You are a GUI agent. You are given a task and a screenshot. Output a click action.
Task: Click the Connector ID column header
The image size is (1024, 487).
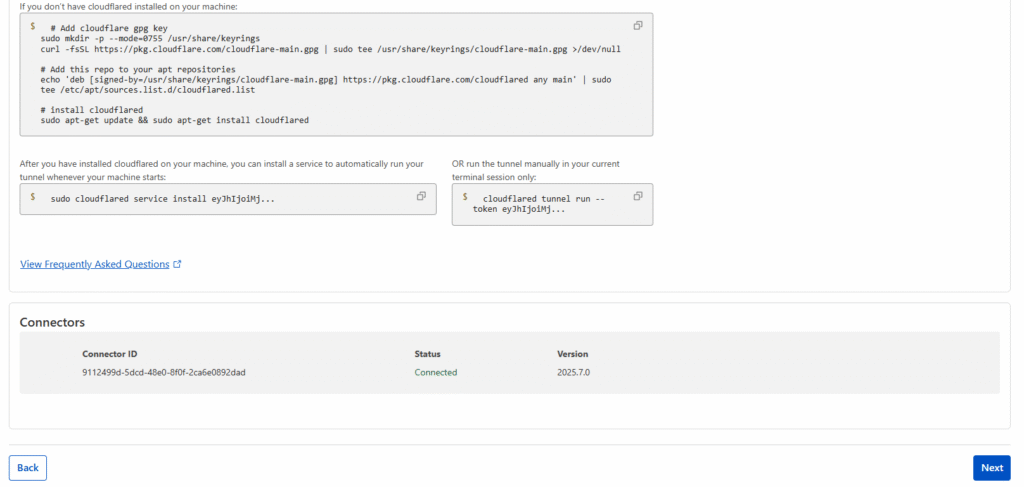pyautogui.click(x=110, y=354)
